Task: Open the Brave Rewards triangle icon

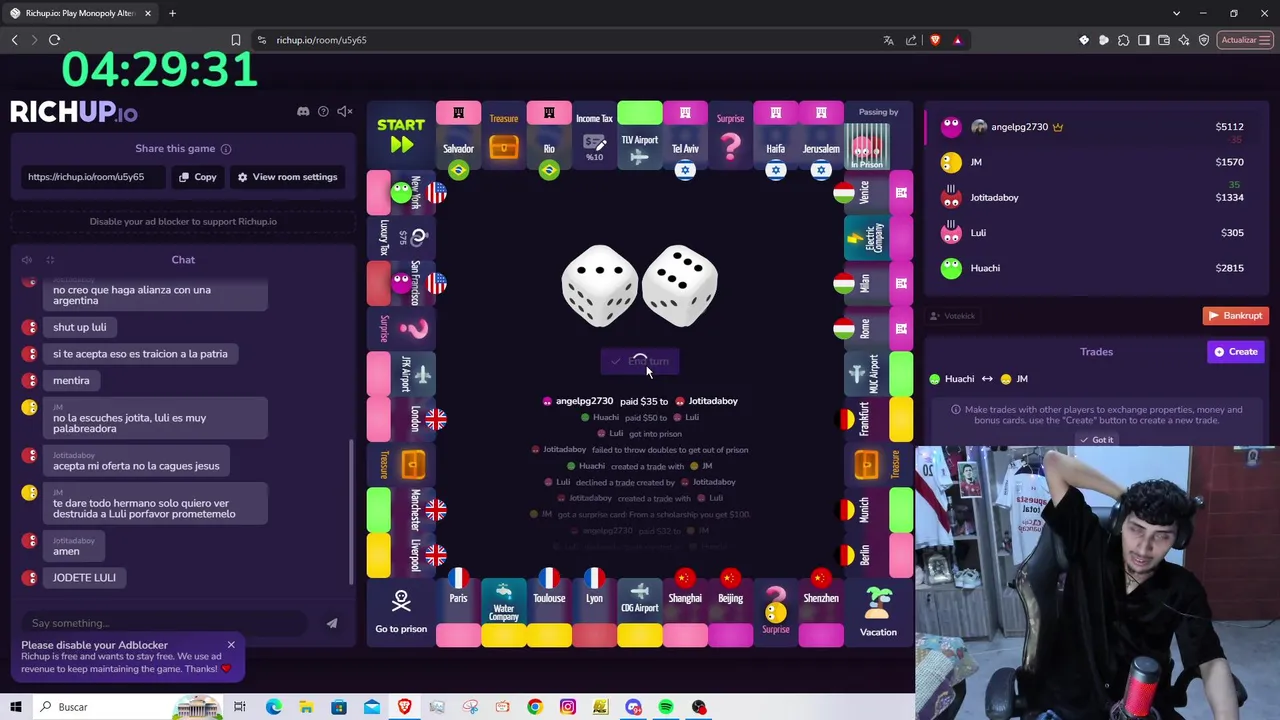Action: point(957,40)
